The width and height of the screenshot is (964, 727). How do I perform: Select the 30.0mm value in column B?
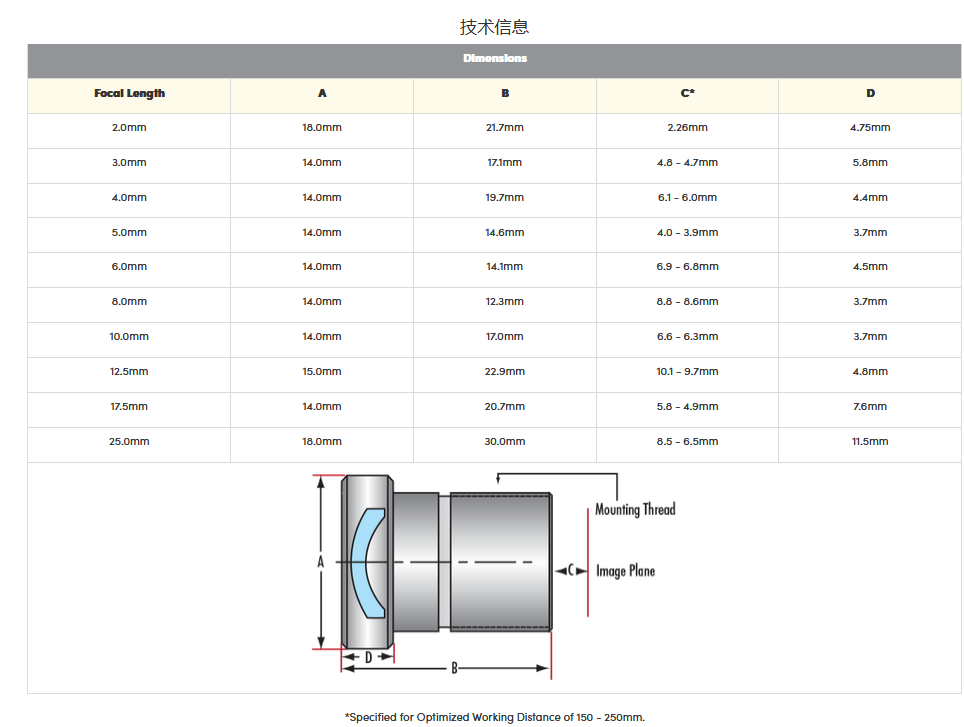(x=504, y=442)
